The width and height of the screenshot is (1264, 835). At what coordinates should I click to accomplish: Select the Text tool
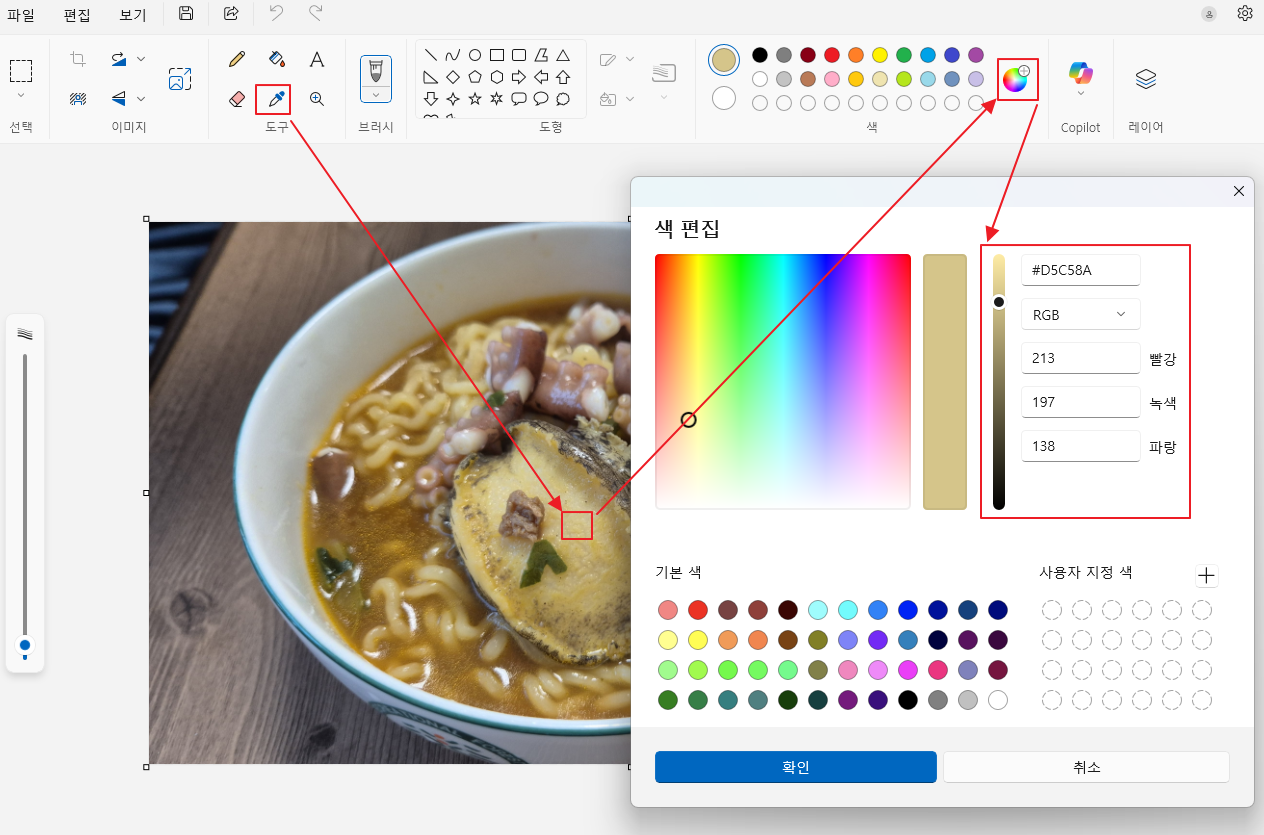coord(317,59)
